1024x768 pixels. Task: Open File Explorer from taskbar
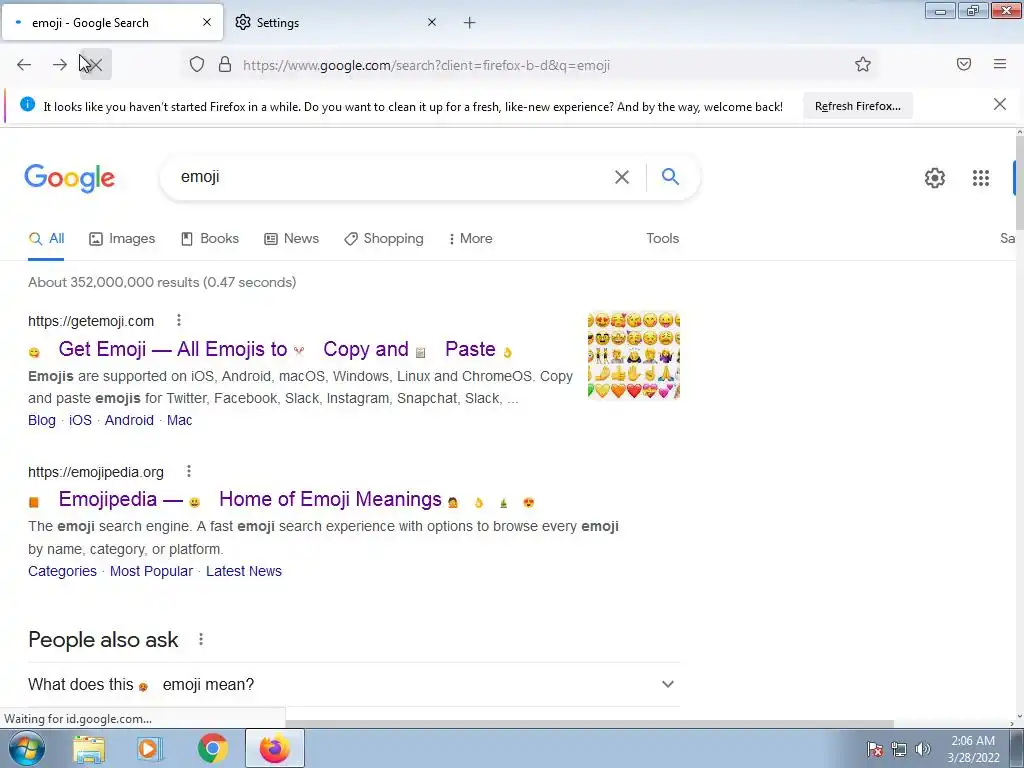(x=89, y=748)
